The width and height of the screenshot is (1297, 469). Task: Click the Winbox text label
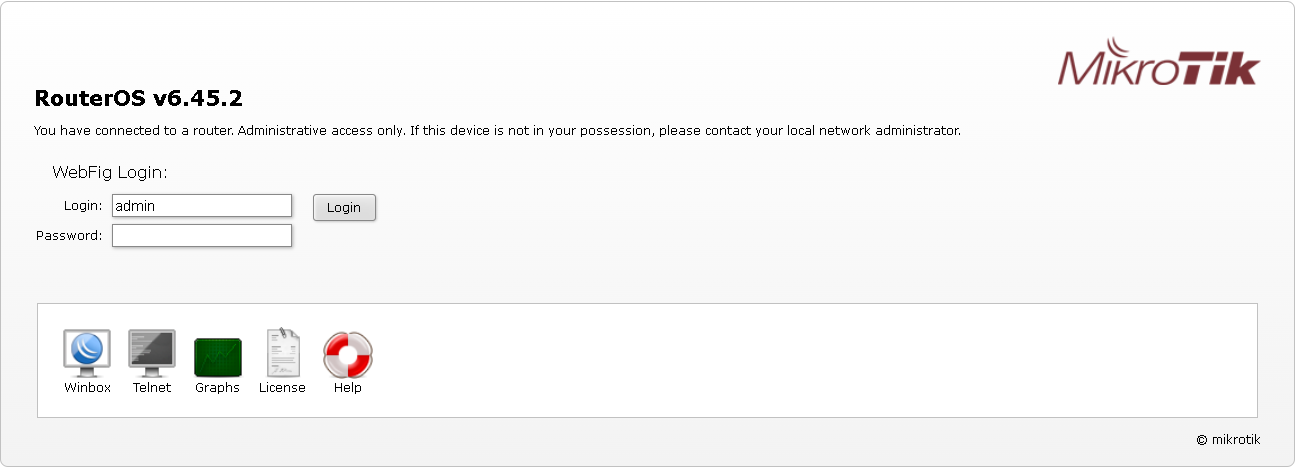click(x=87, y=388)
